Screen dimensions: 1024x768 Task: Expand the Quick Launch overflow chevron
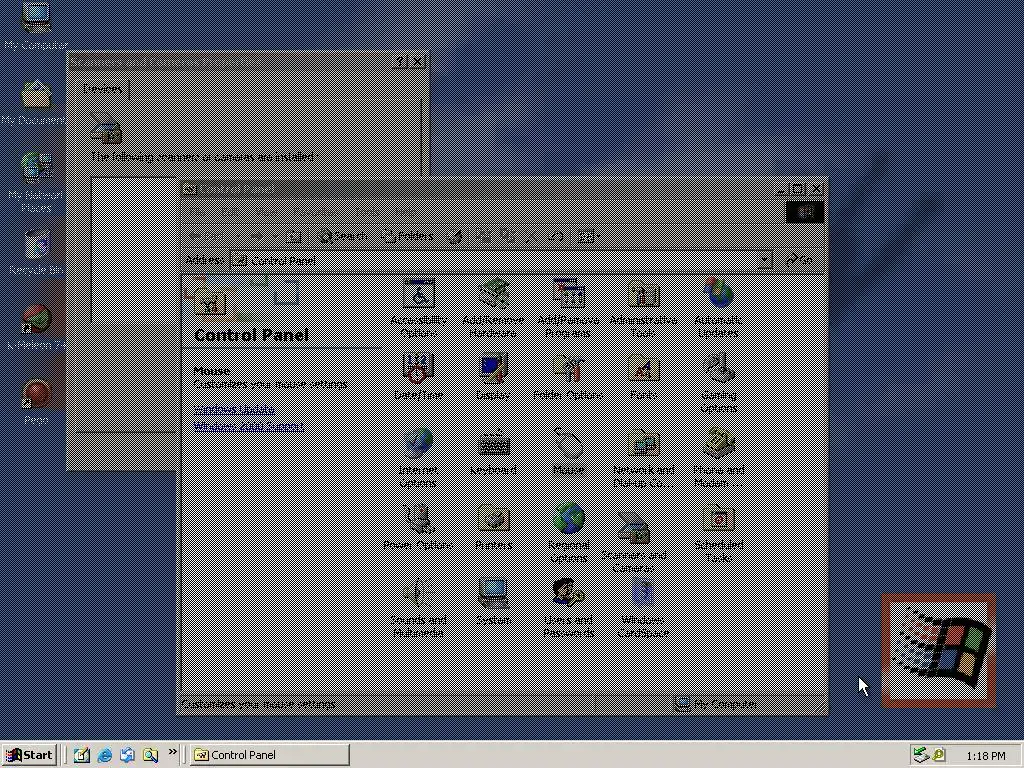point(172,752)
